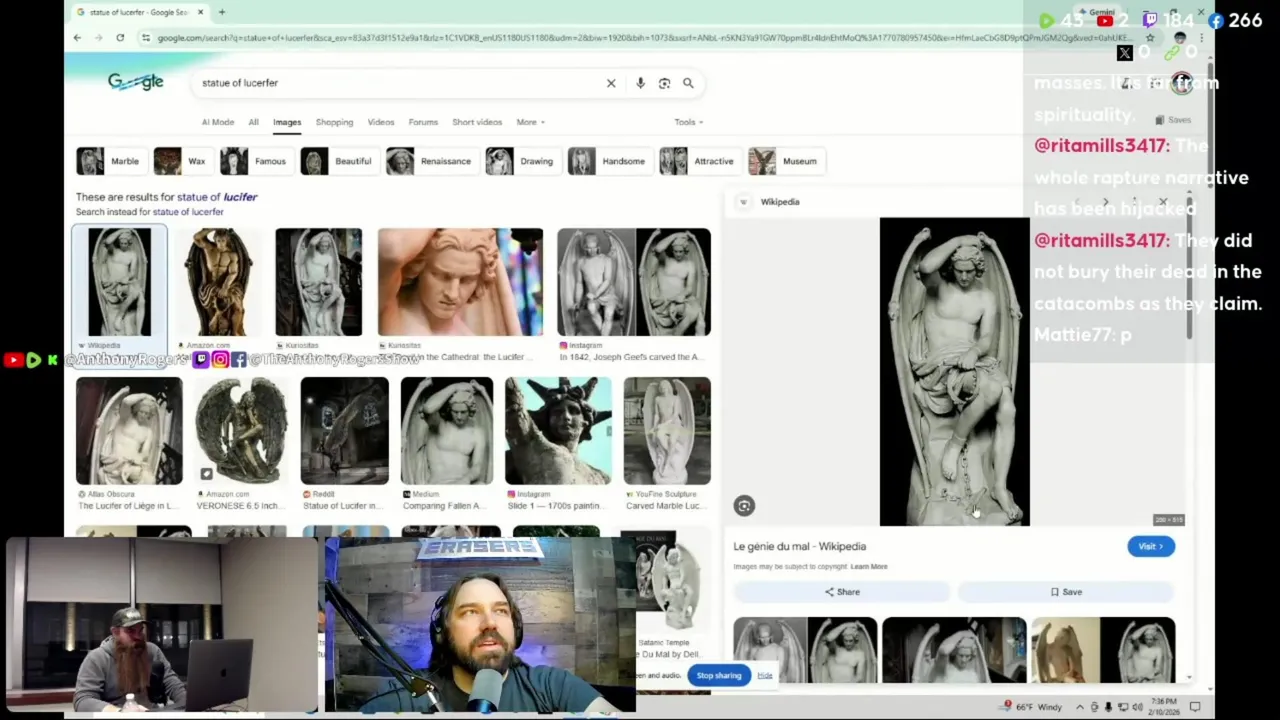The height and width of the screenshot is (720, 1280).
Task: Click the 'Stop sharing' button
Action: 719,676
